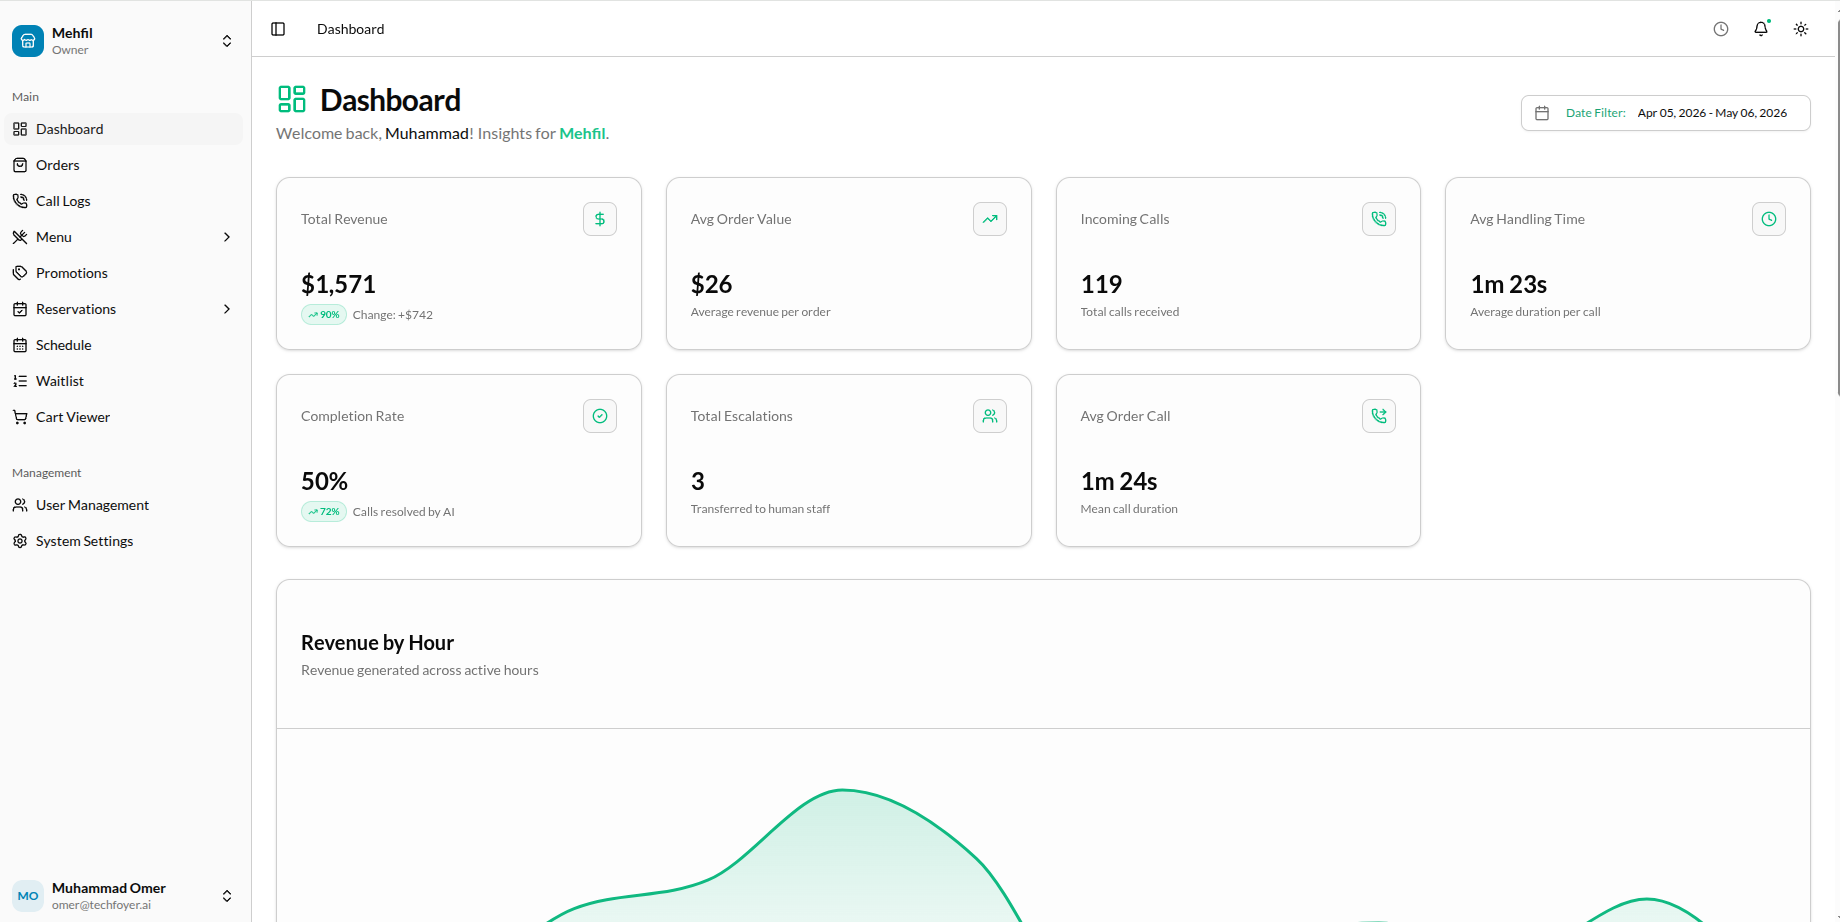Open the Dashboard sidebar item
This screenshot has width=1840, height=922.
125,129
